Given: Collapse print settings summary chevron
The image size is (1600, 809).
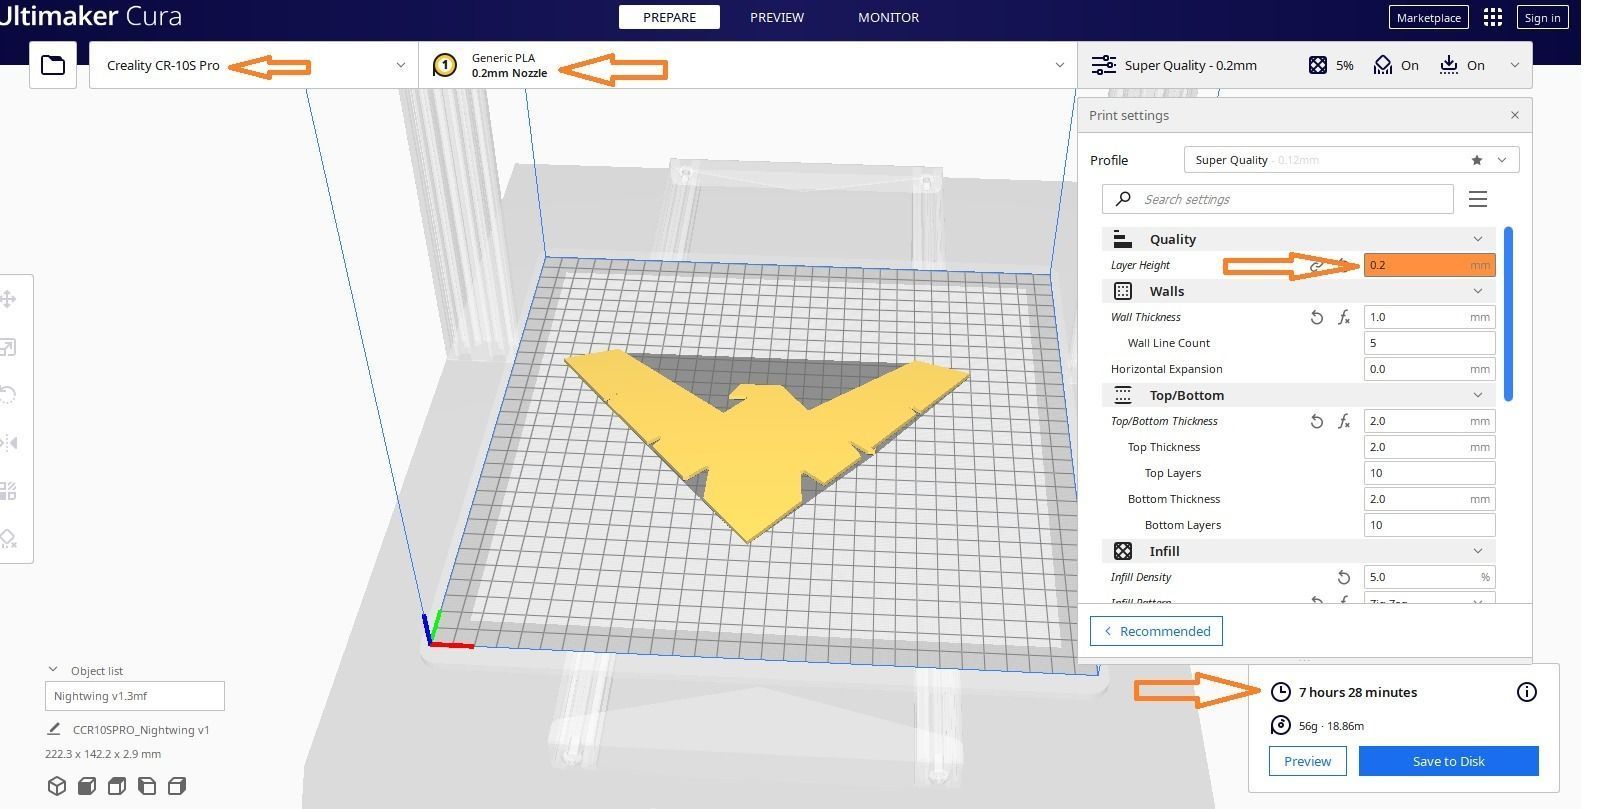Looking at the screenshot, I should [x=1514, y=65].
